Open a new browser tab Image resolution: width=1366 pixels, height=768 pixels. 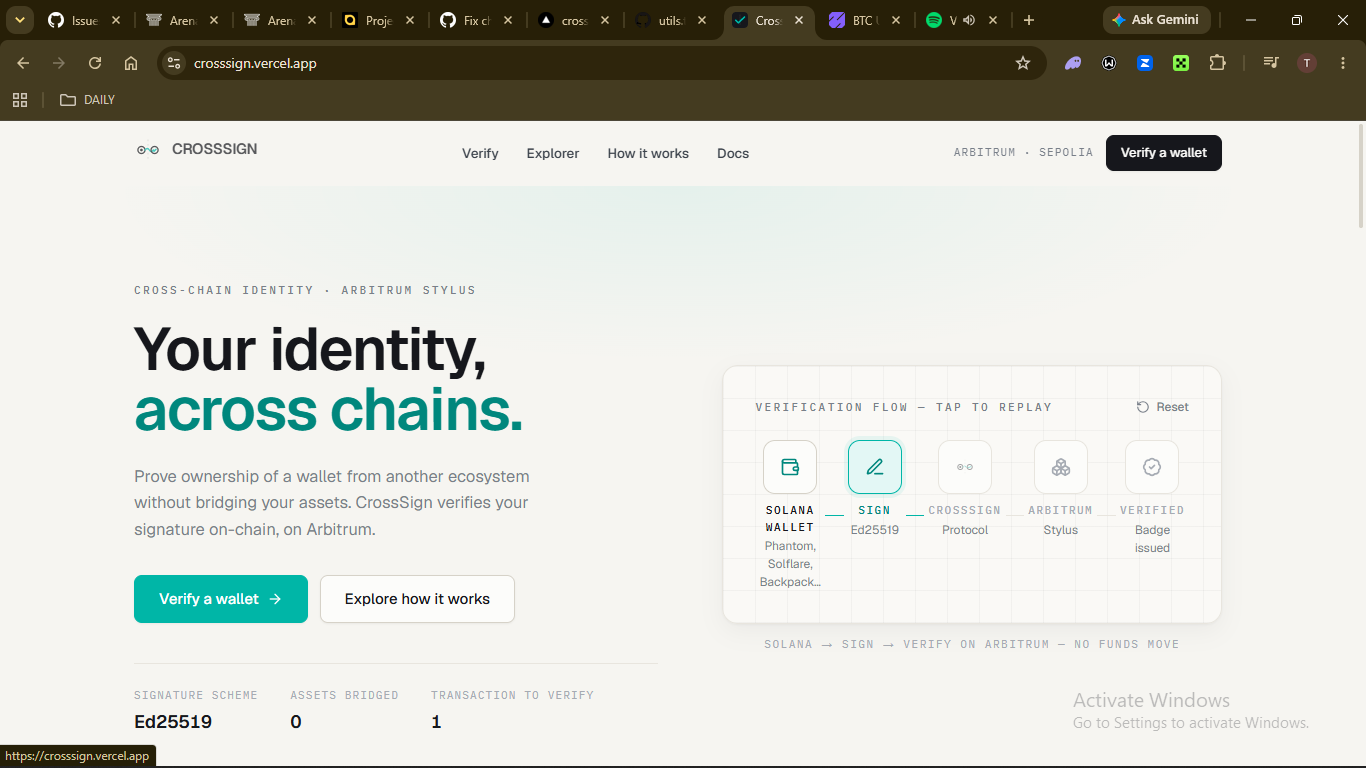[1029, 20]
